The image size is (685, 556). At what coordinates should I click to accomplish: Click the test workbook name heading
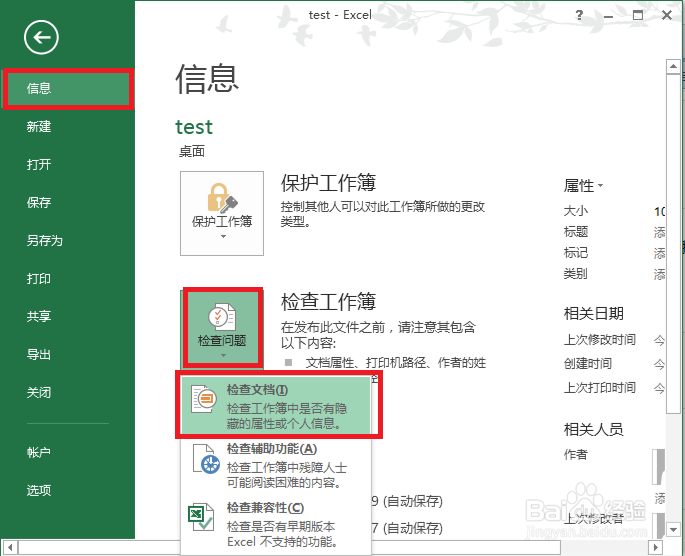coord(194,128)
